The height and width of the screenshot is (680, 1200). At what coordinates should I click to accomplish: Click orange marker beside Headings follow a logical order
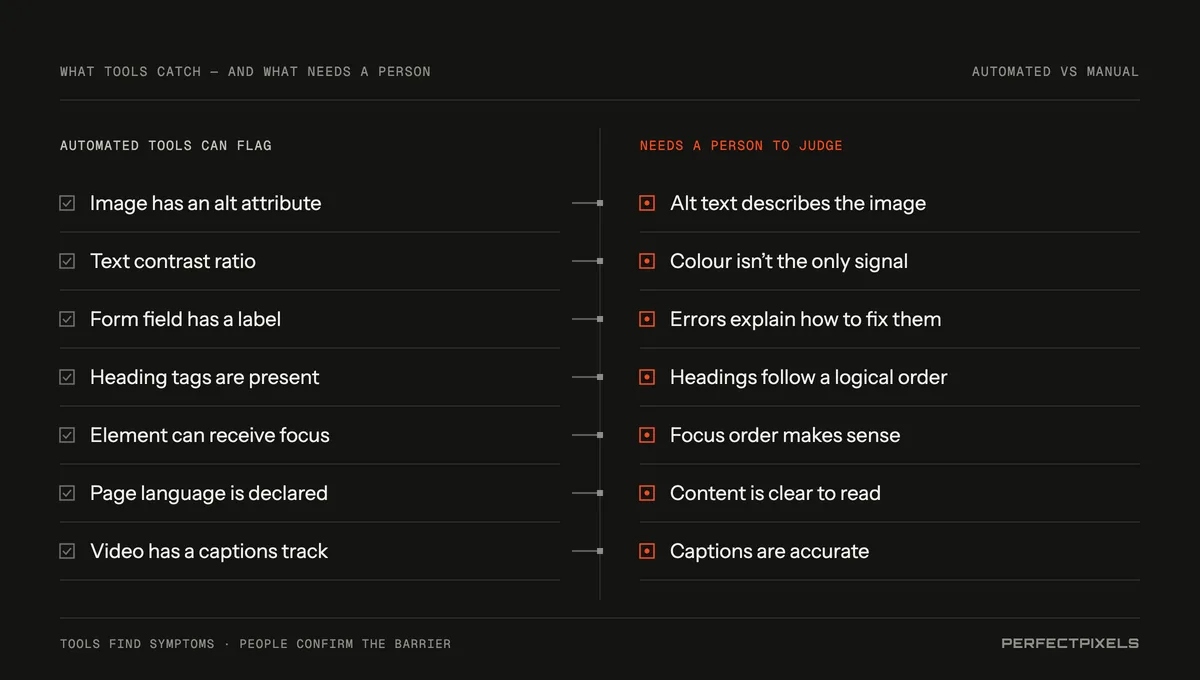647,377
